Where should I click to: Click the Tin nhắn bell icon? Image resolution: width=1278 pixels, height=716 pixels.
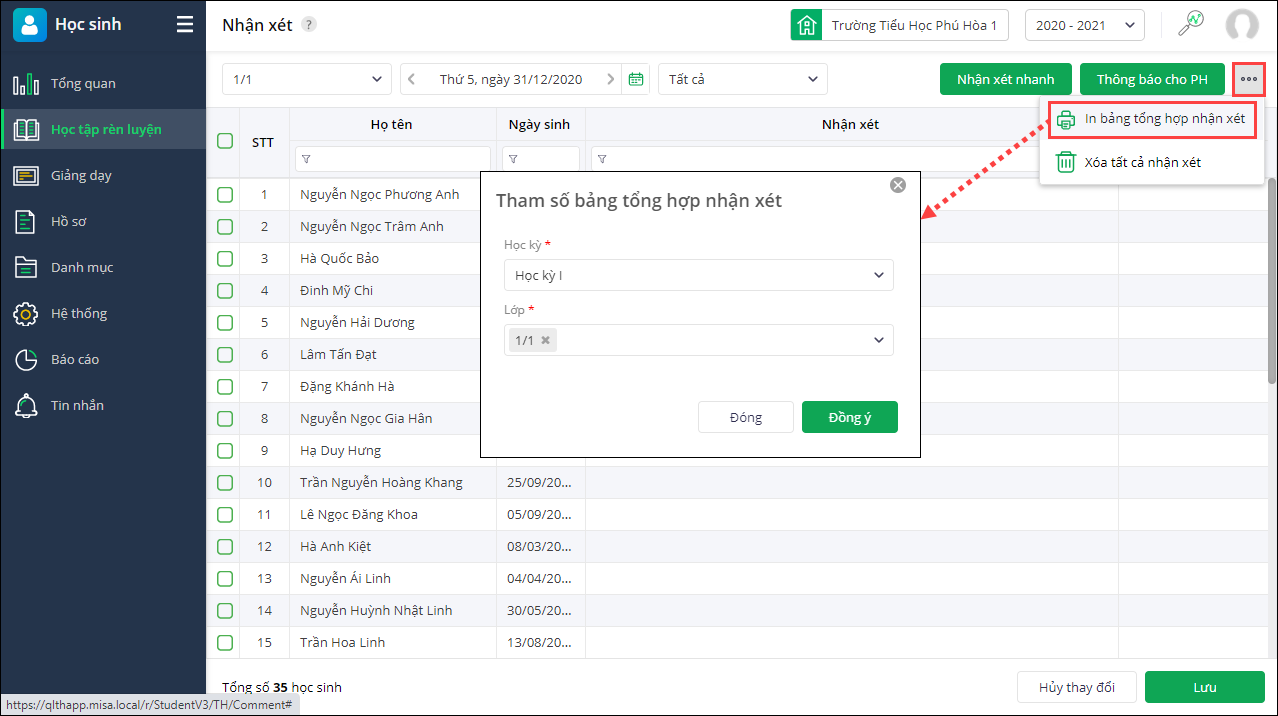(26, 405)
